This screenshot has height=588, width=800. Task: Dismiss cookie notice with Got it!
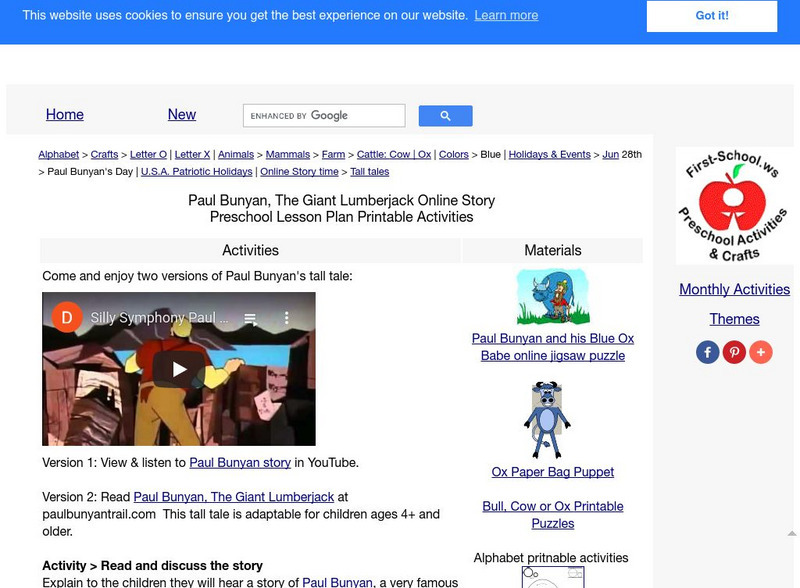pos(712,16)
